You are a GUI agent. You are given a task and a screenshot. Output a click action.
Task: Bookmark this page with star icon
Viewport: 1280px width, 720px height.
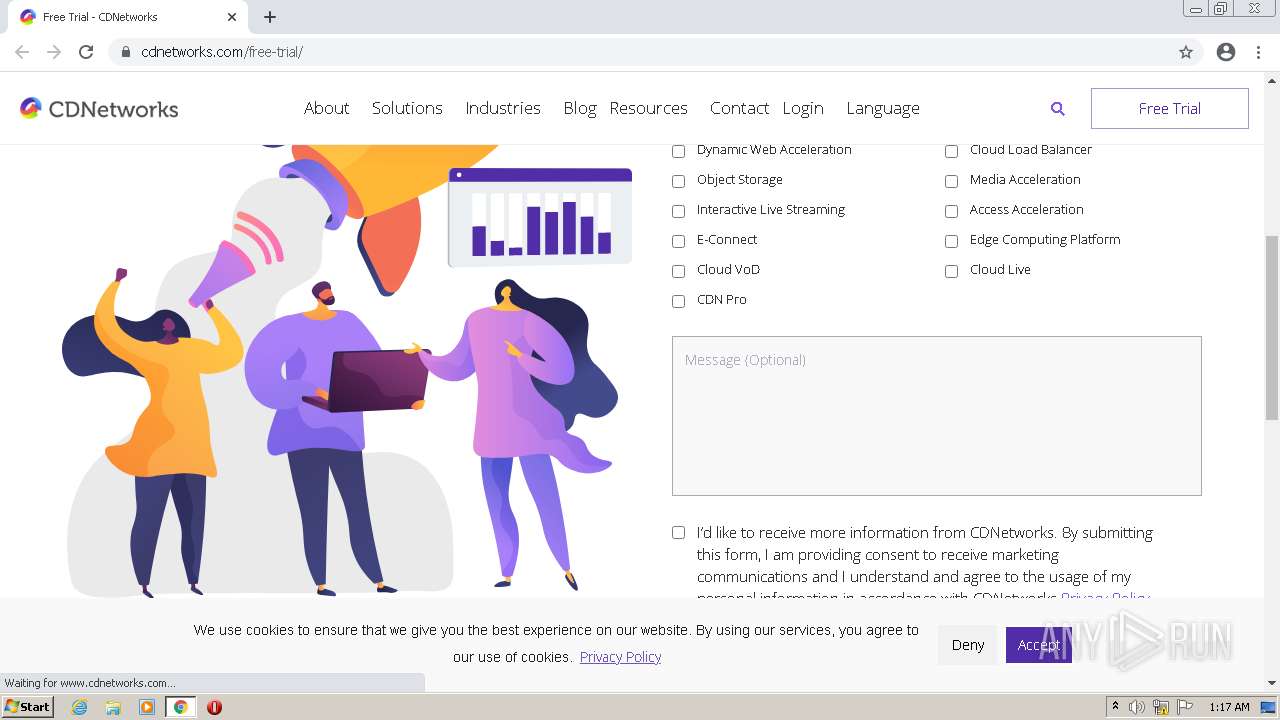click(1186, 52)
